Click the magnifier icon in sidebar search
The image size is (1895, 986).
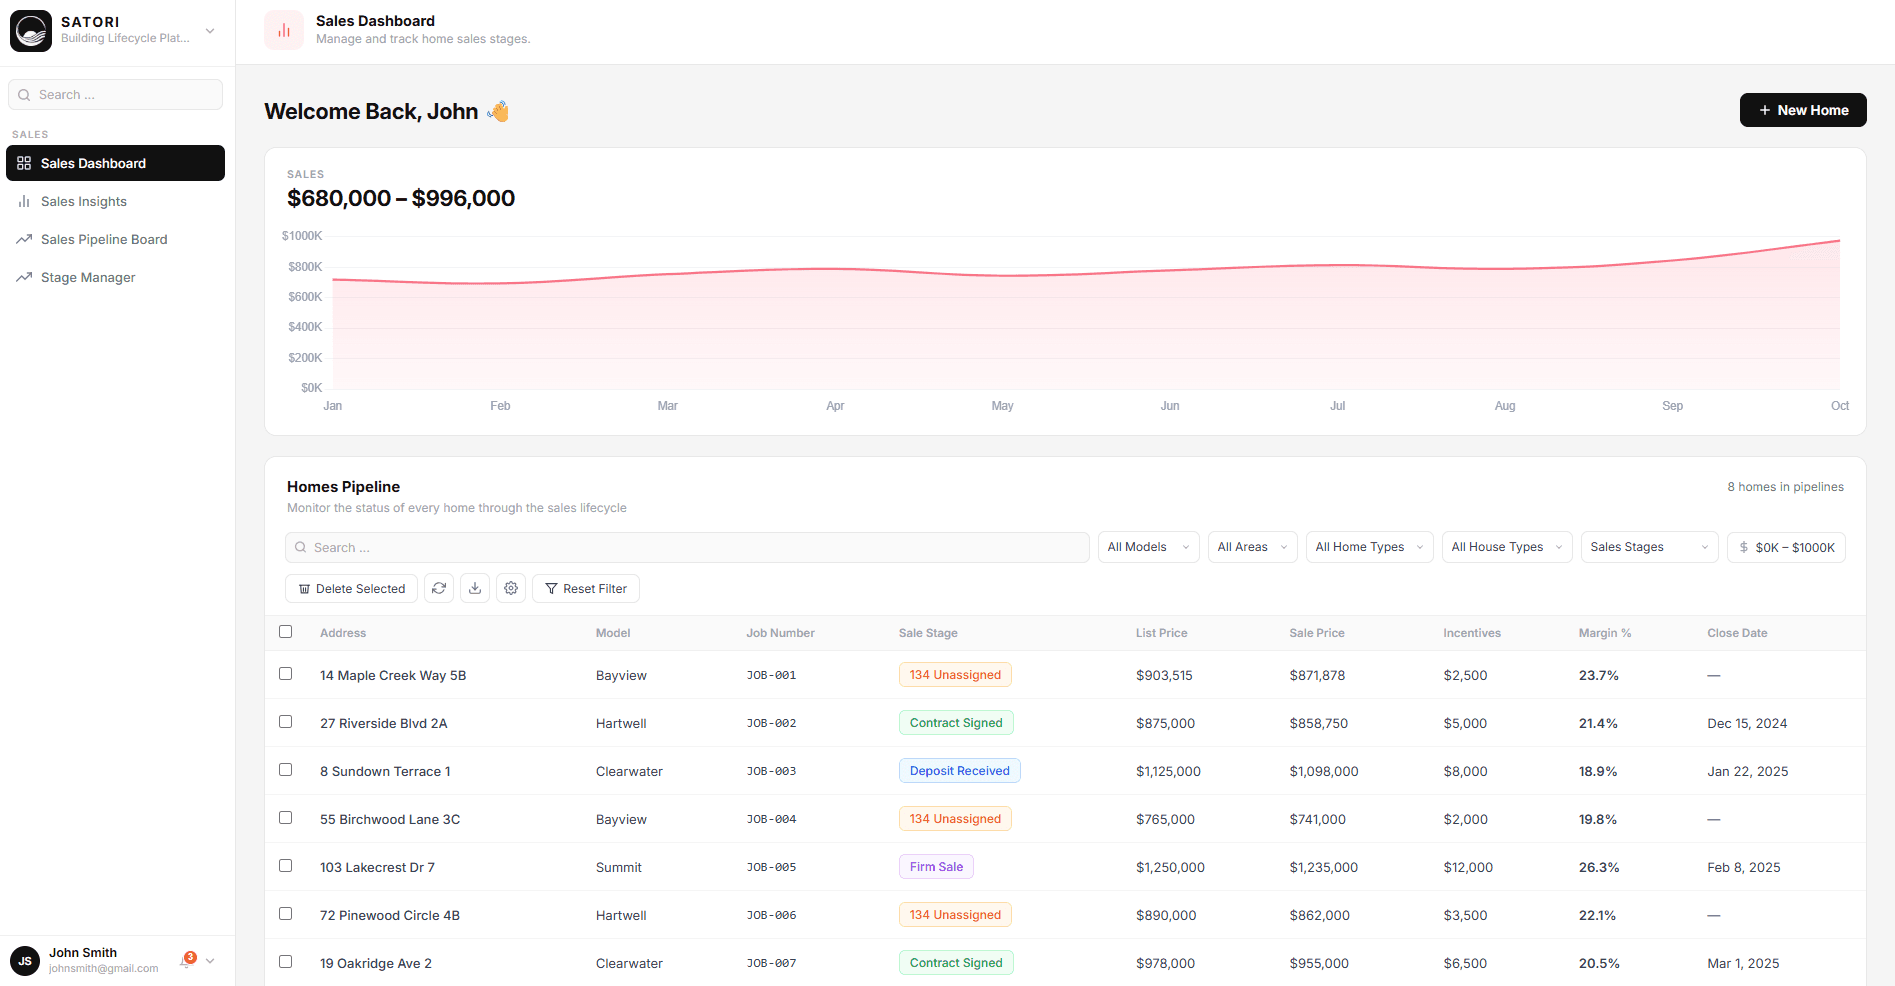point(24,95)
